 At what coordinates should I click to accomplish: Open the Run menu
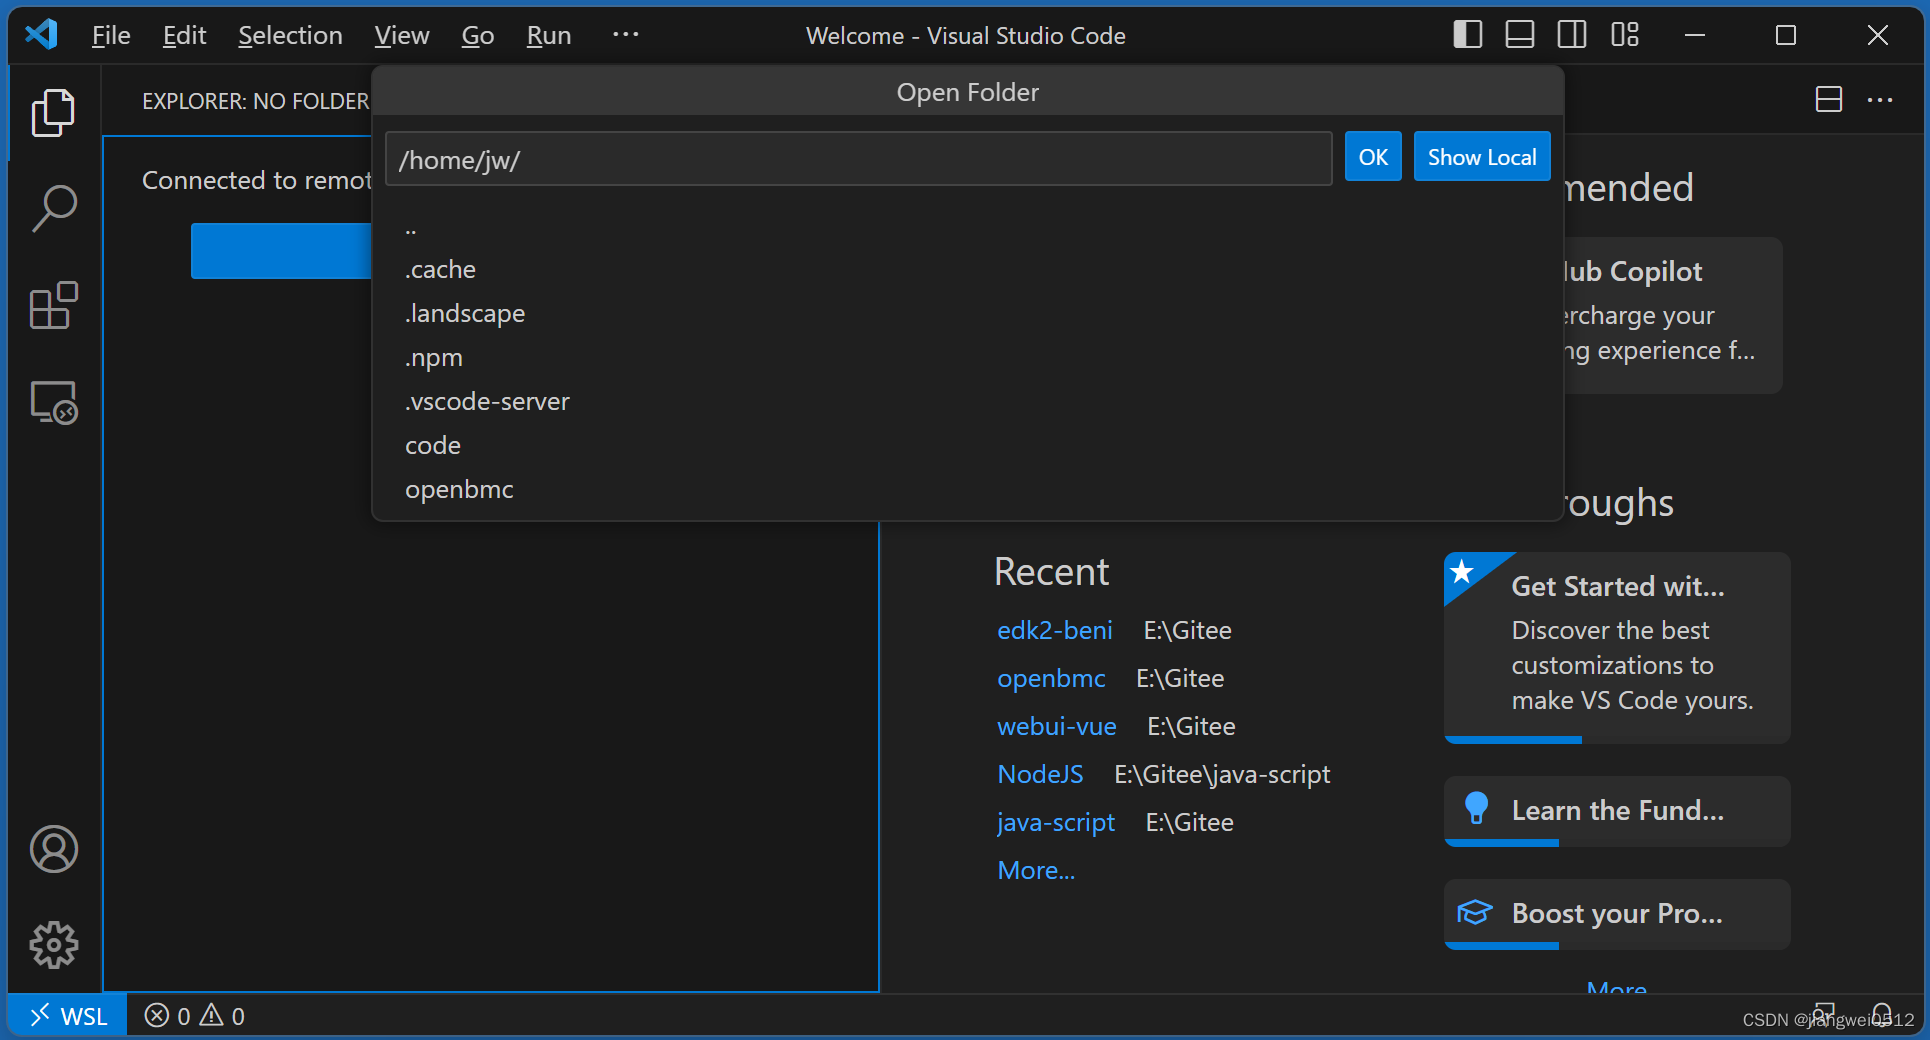pos(549,36)
